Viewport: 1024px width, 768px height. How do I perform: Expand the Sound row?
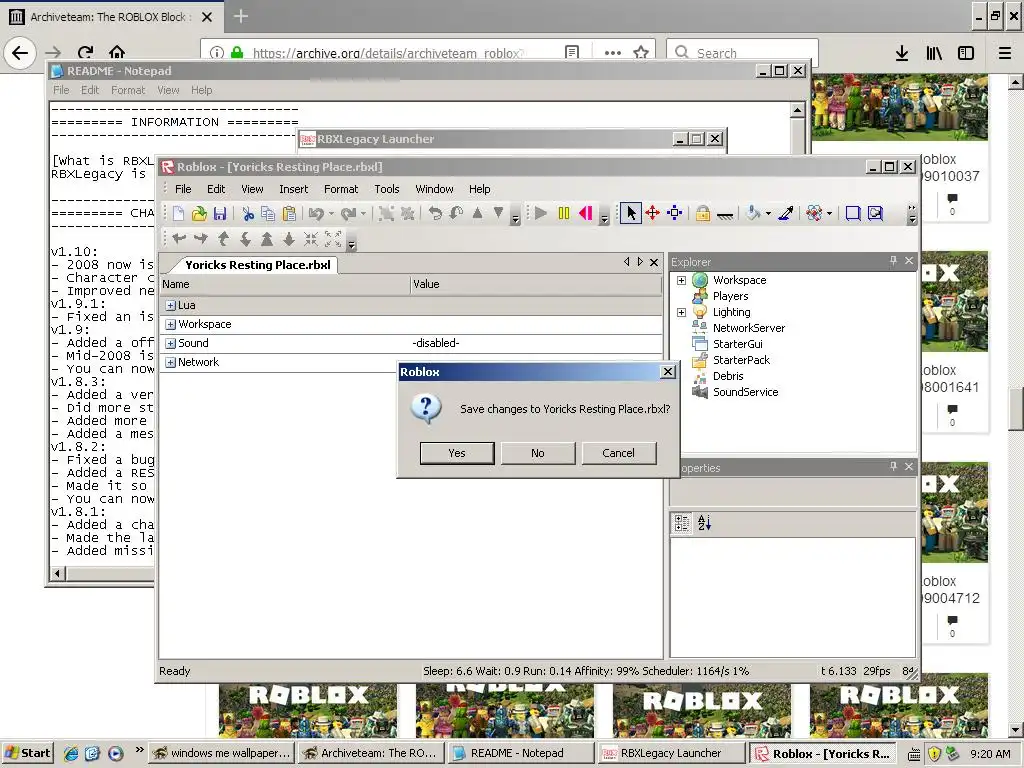[x=170, y=344]
